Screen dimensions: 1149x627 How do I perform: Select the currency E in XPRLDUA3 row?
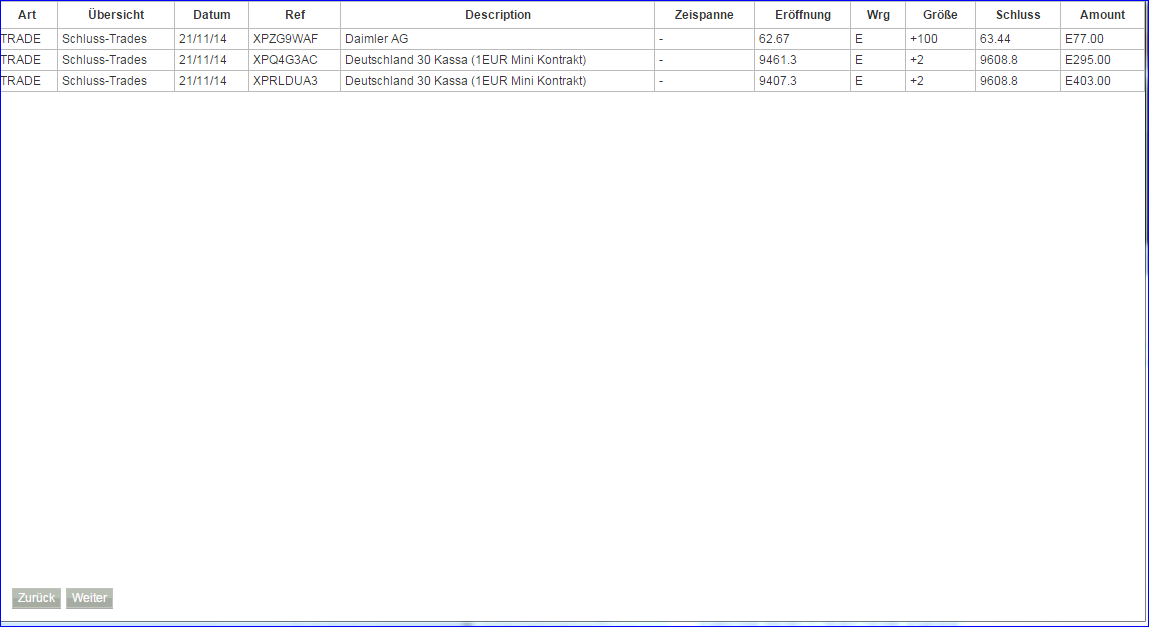878,81
